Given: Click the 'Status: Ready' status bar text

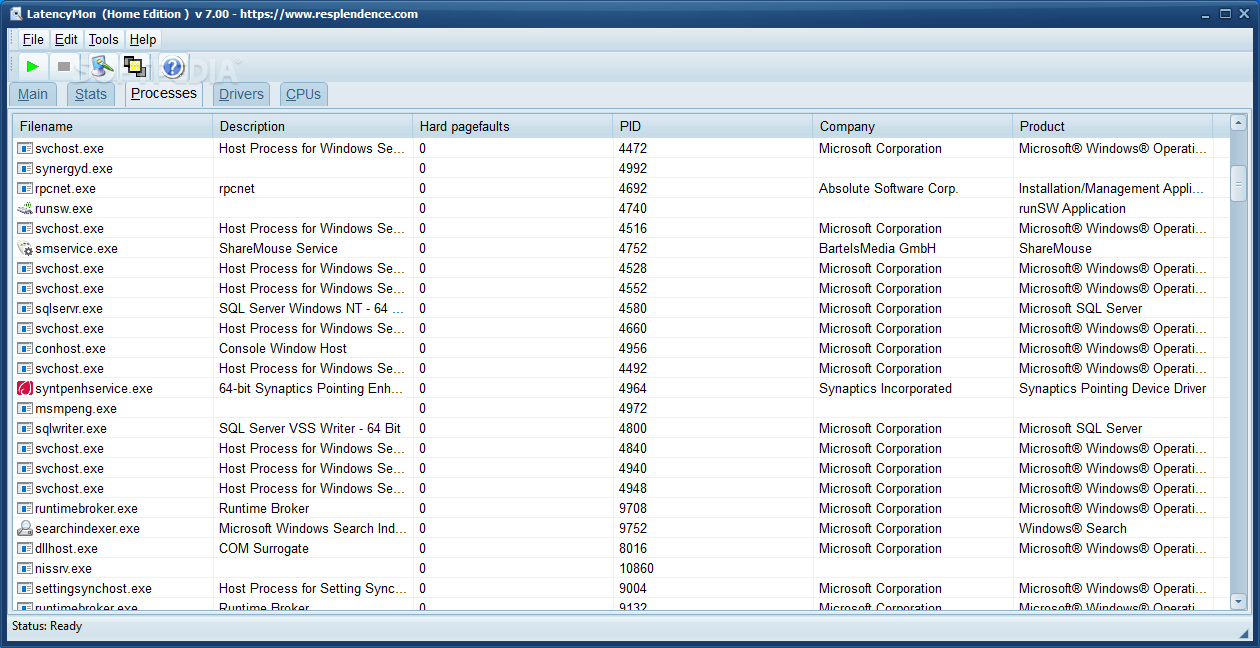Looking at the screenshot, I should pyautogui.click(x=47, y=626).
